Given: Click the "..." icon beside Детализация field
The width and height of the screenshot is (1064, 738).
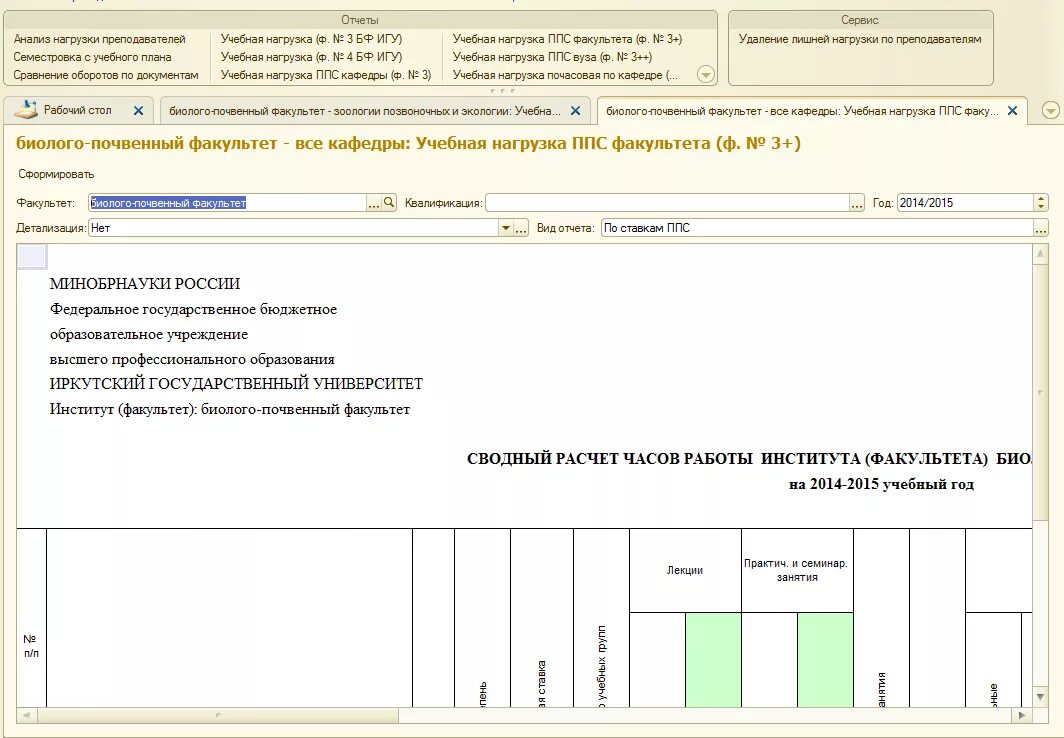Looking at the screenshot, I should 521,227.
